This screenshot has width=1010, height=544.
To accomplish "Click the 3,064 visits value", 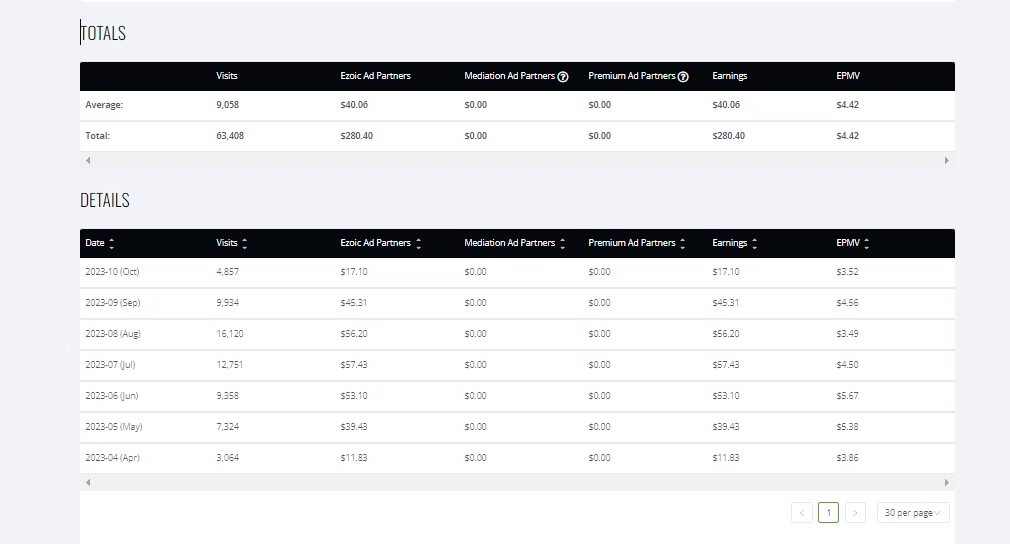I will coord(227,458).
